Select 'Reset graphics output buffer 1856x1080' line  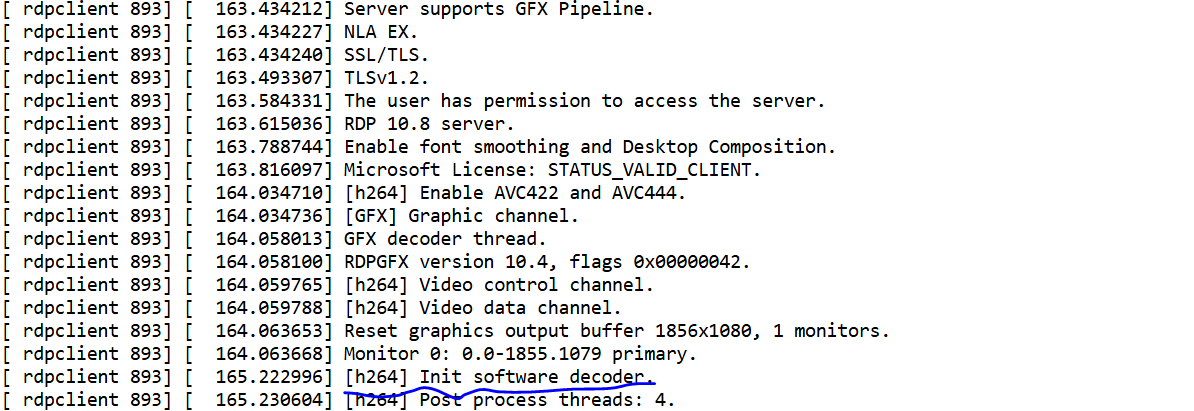[616, 331]
